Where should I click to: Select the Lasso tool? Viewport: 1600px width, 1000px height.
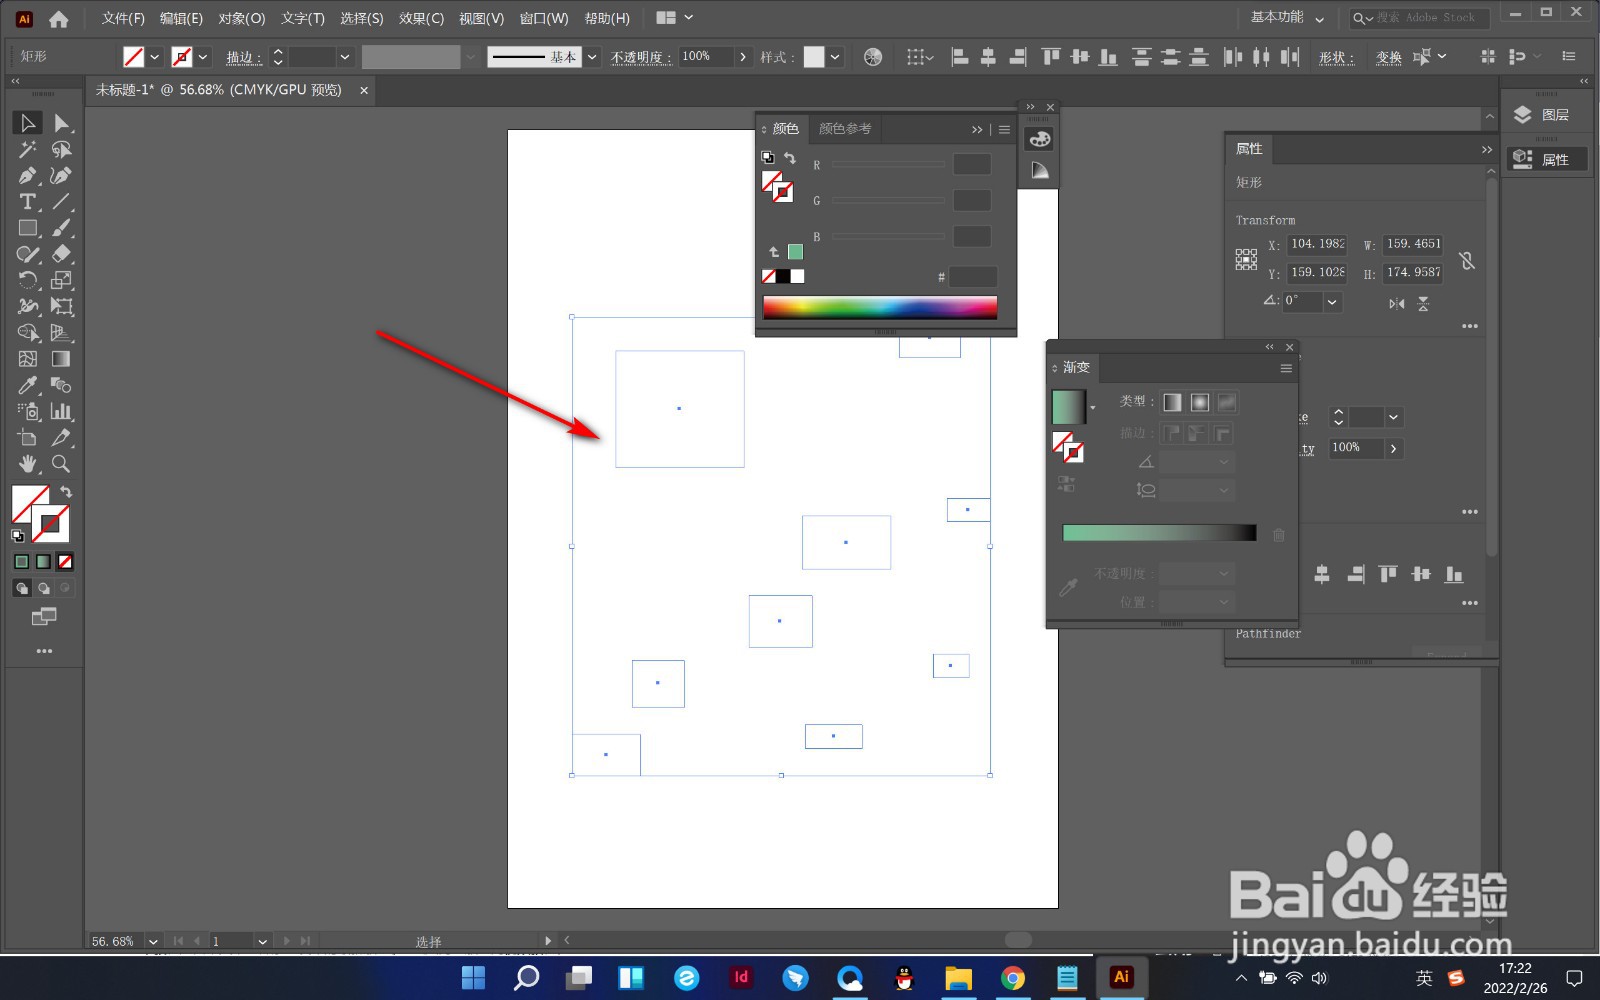click(x=61, y=149)
